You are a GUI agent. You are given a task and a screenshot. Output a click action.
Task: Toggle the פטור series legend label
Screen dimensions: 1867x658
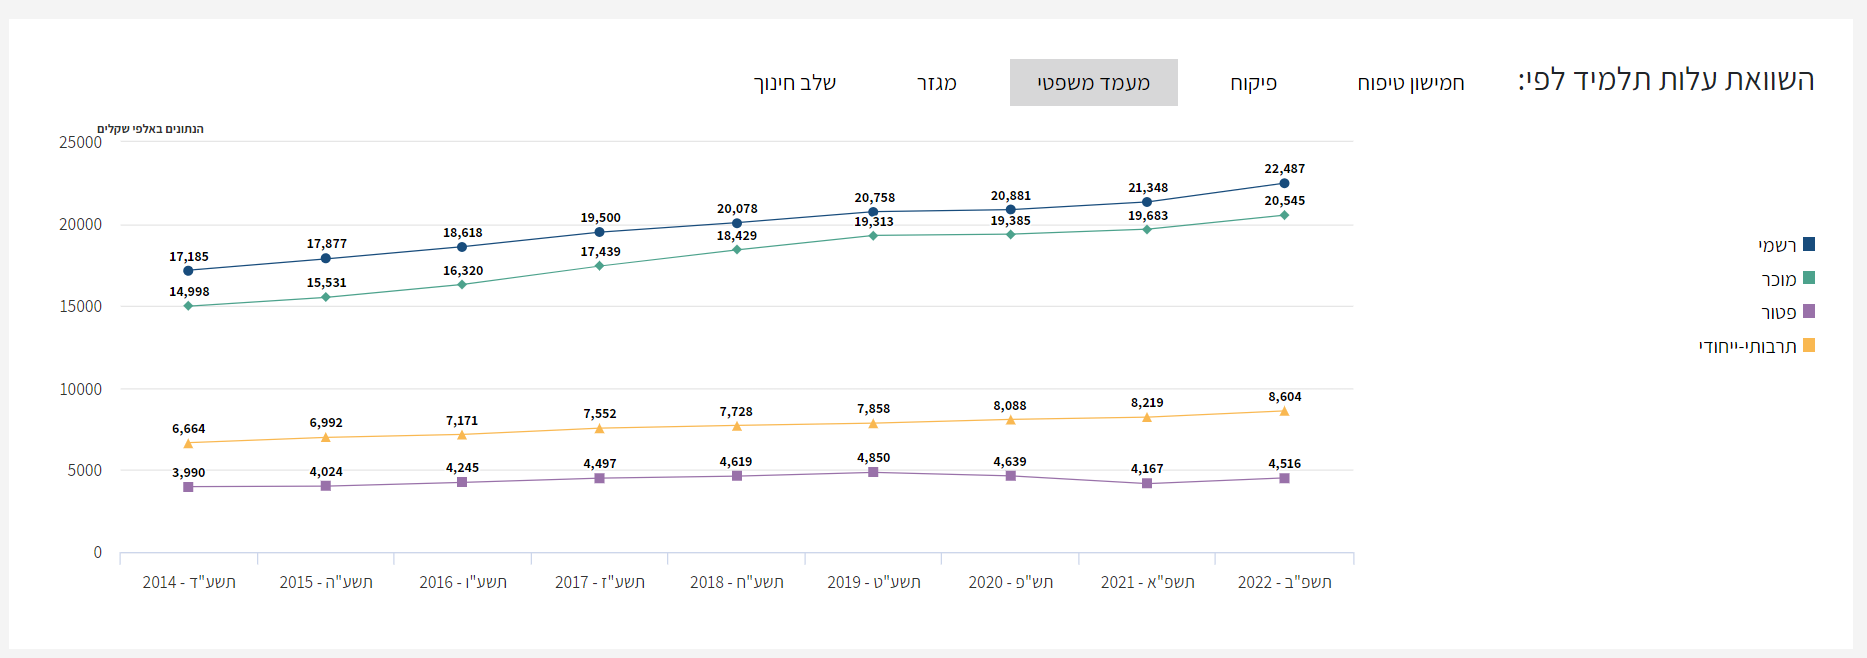pyautogui.click(x=1778, y=313)
